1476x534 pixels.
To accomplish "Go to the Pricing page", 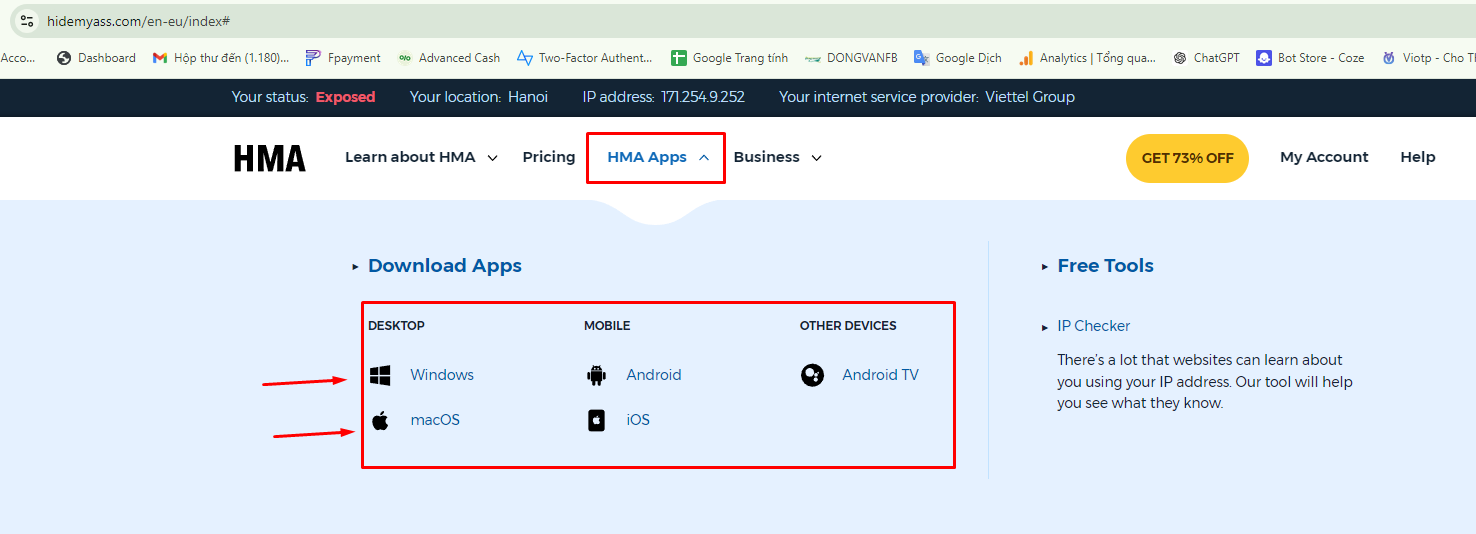I will pos(549,157).
